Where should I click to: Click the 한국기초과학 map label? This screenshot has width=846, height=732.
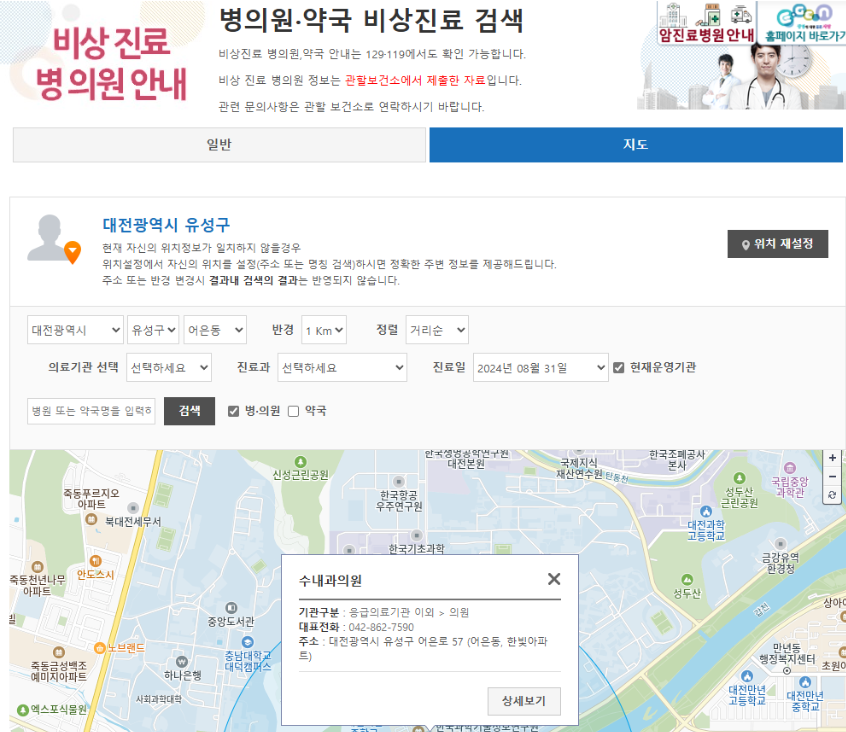coord(417,549)
